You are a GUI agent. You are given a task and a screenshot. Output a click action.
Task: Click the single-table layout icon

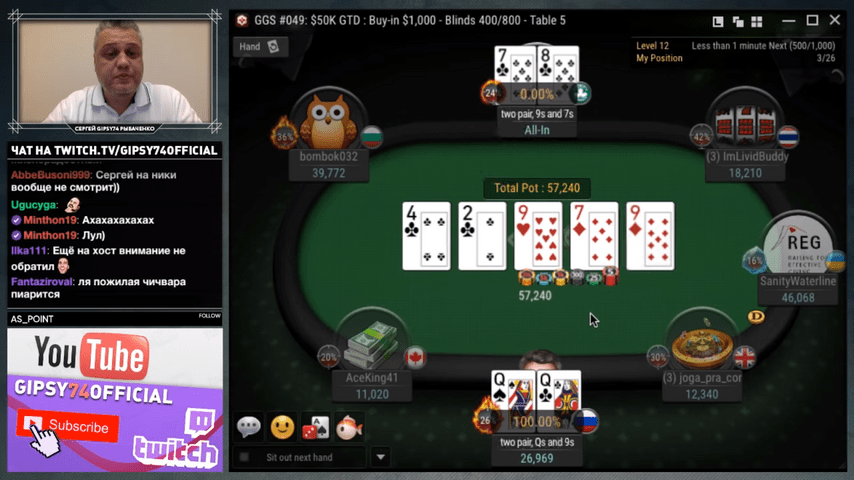(718, 21)
